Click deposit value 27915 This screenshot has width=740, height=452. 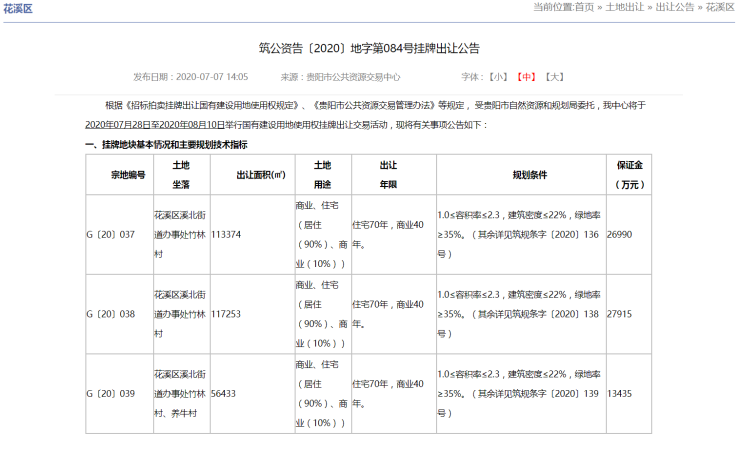[619, 314]
